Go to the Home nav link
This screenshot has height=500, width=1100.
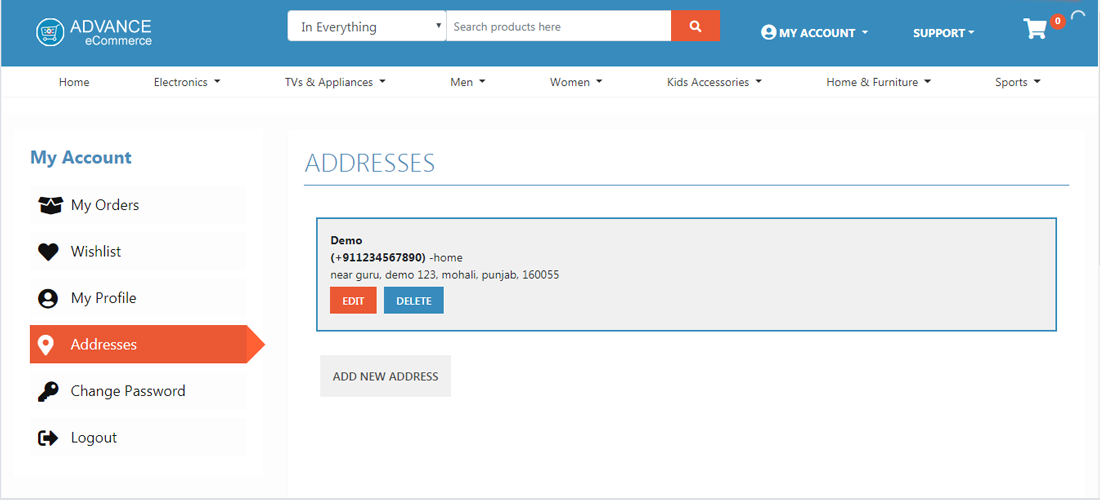pos(74,82)
